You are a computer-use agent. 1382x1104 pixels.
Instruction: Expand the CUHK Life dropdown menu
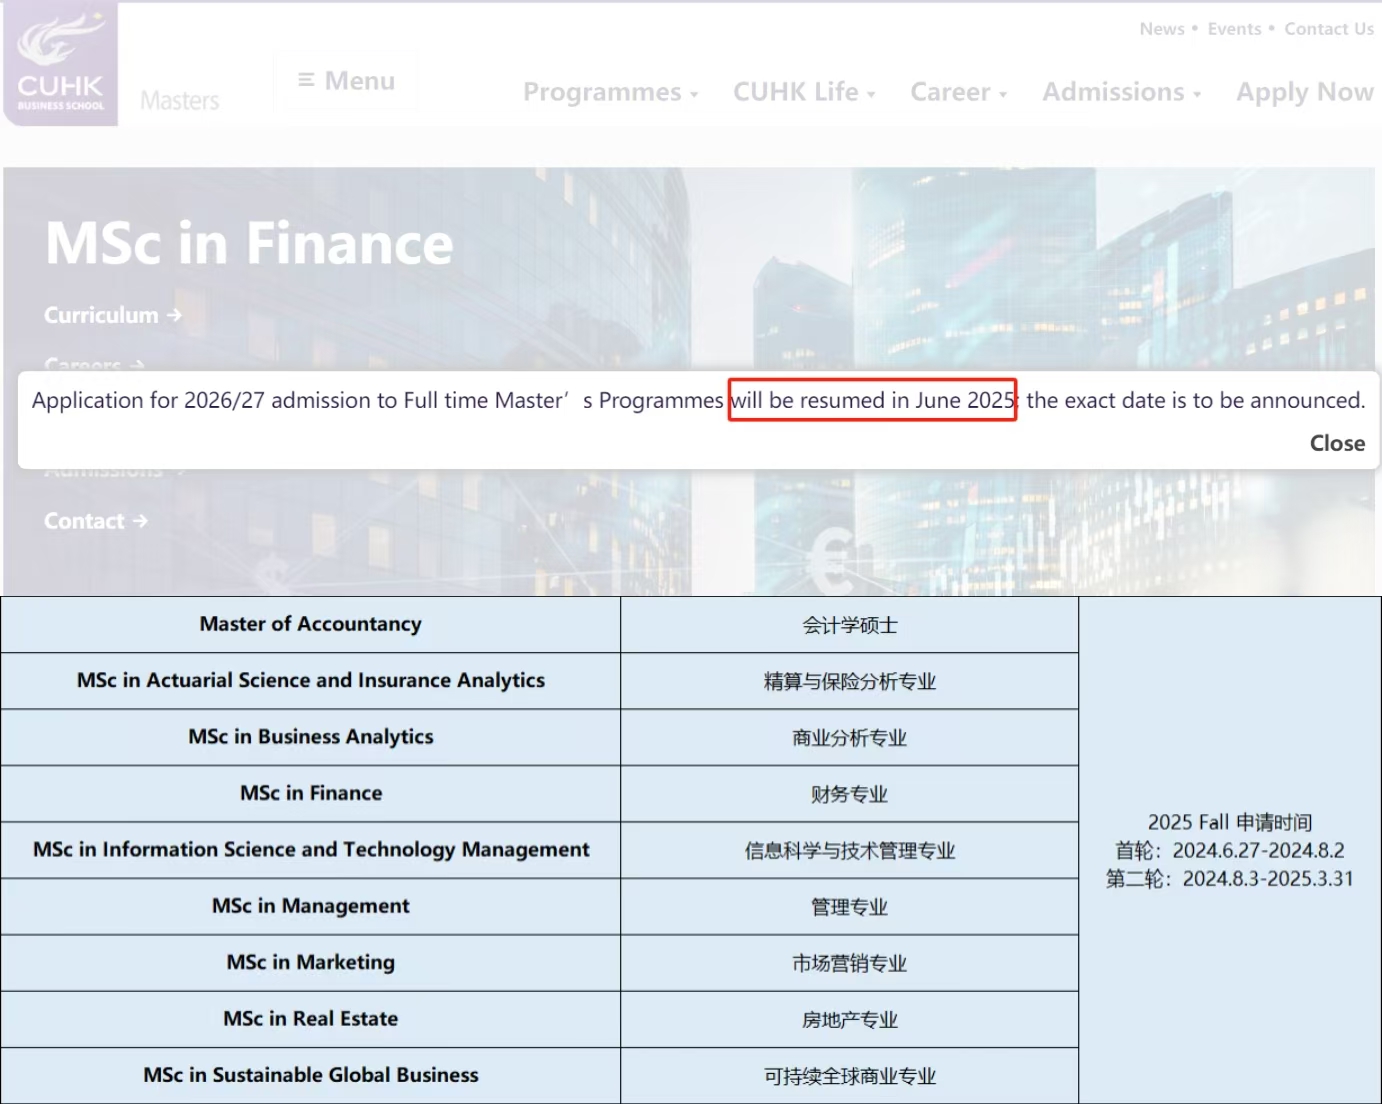pos(804,92)
